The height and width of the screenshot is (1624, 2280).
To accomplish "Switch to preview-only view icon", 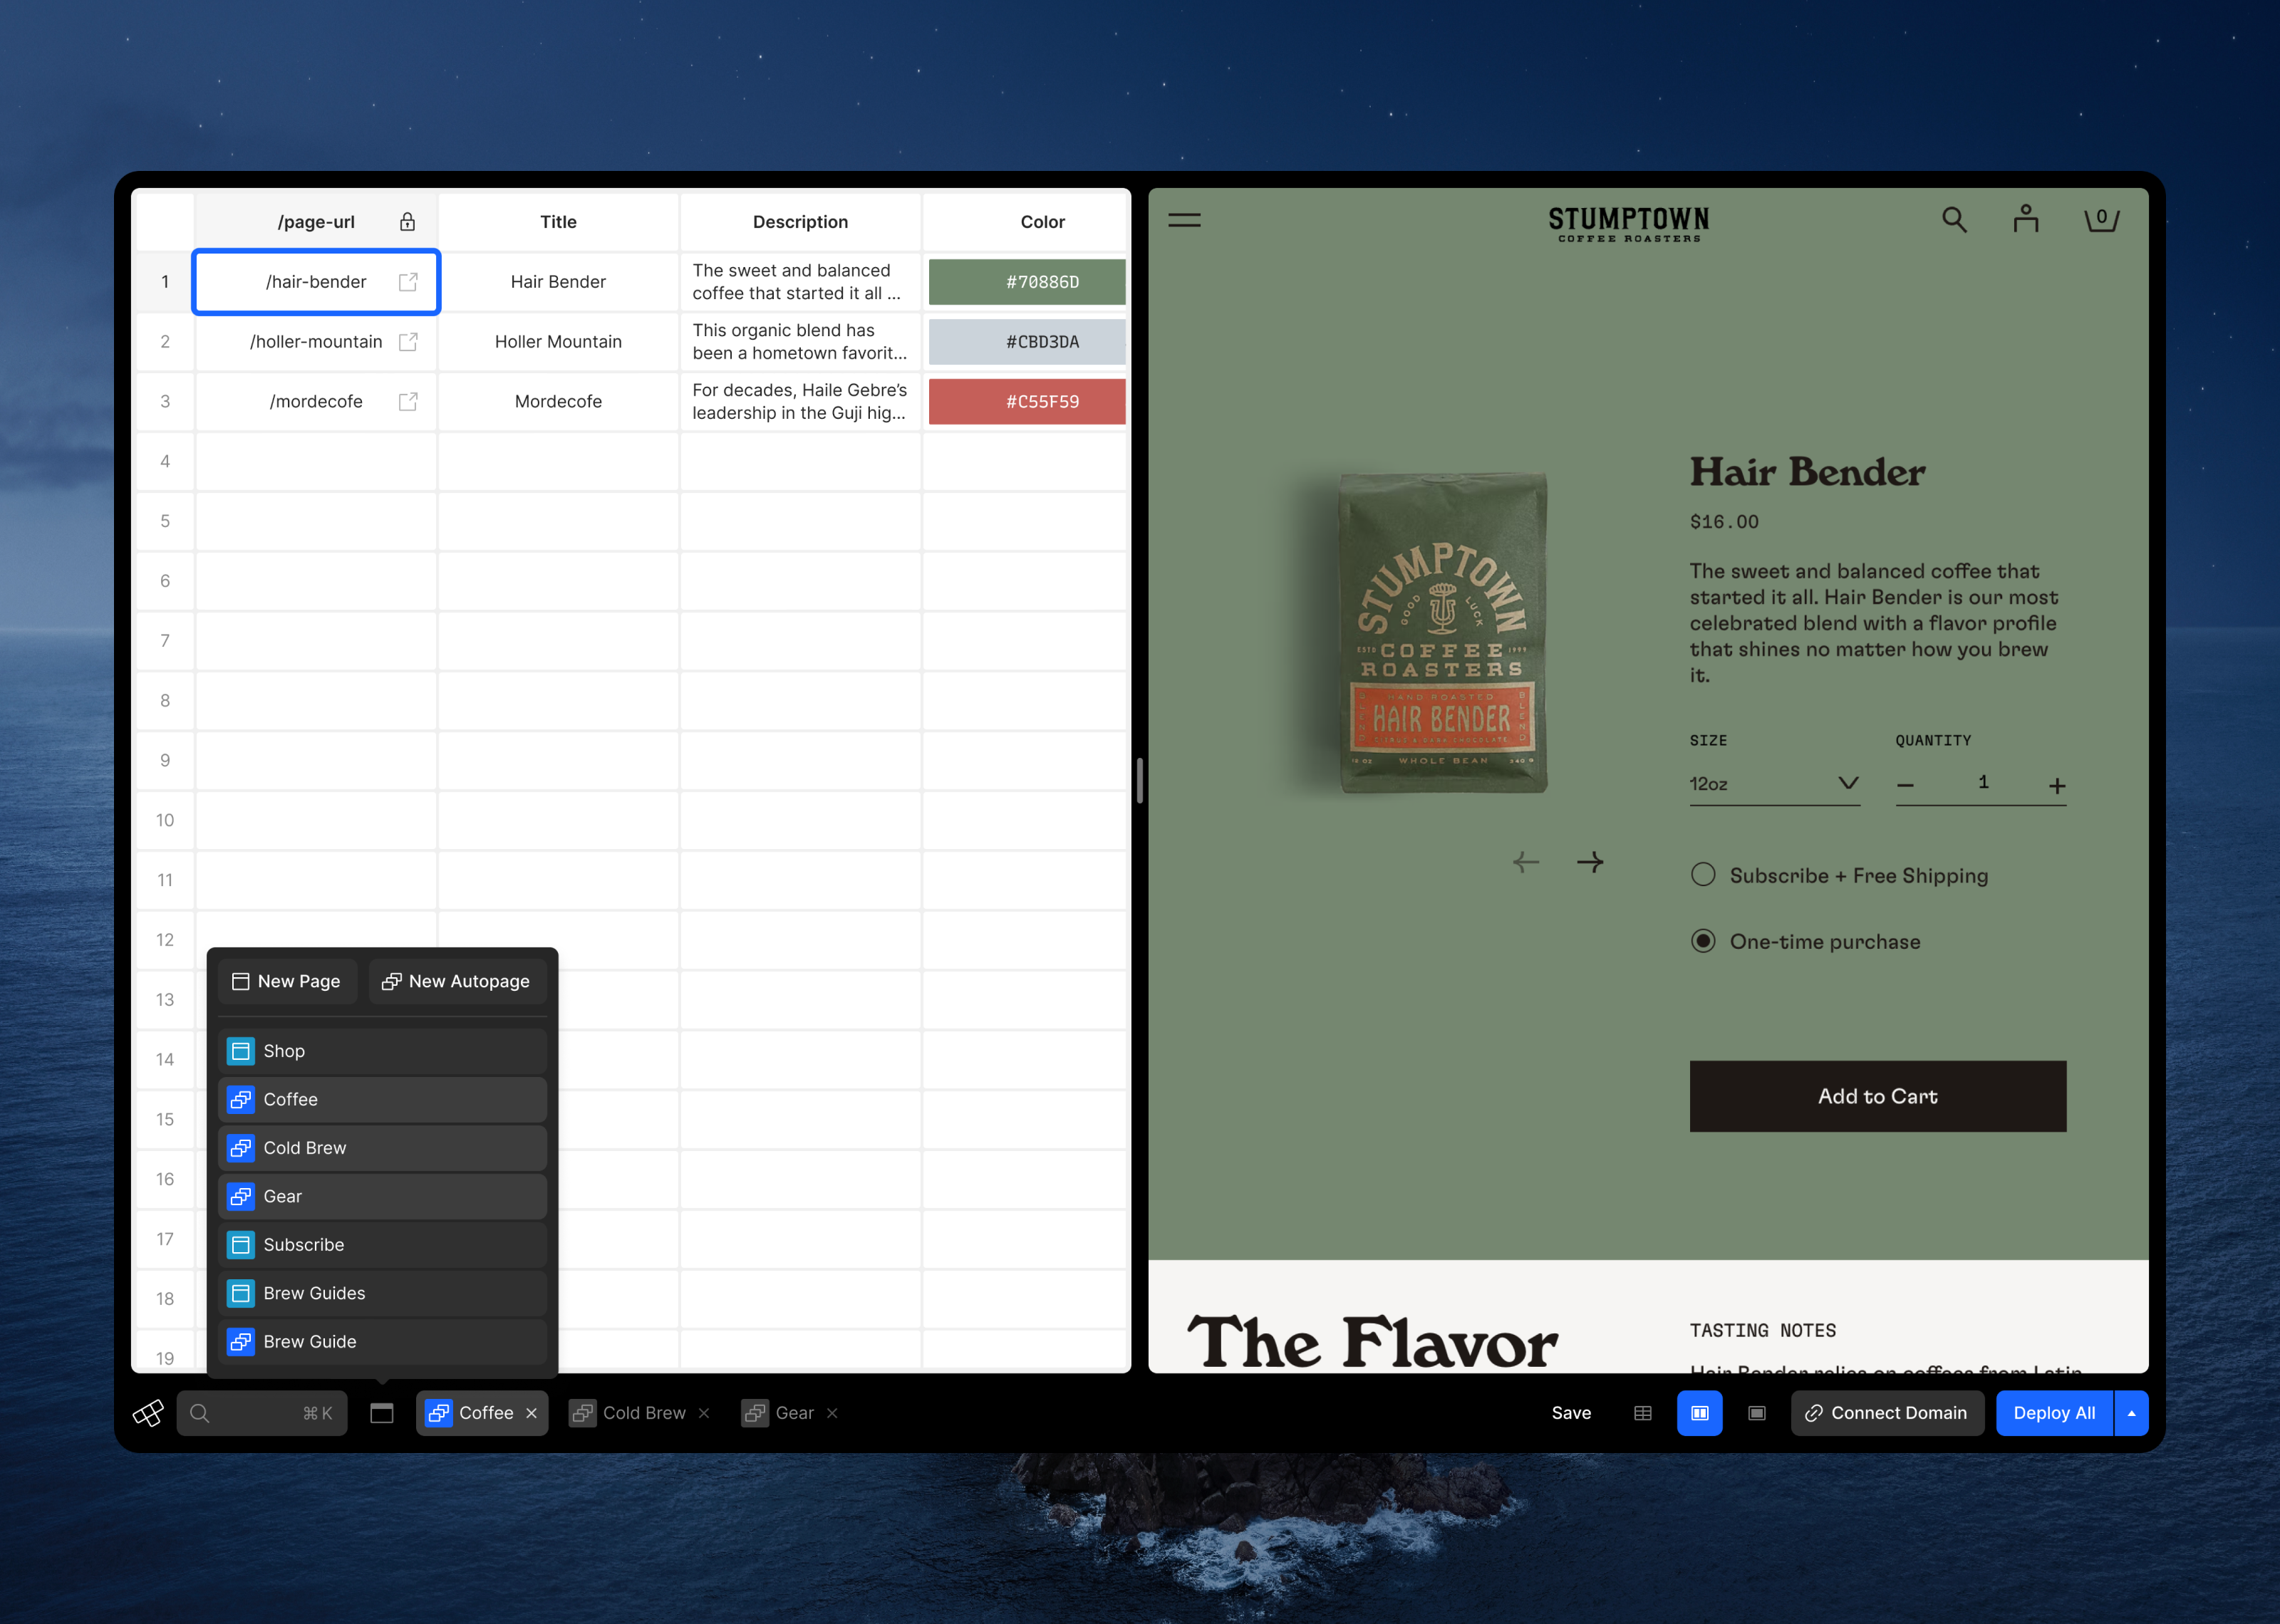I will pos(1757,1413).
